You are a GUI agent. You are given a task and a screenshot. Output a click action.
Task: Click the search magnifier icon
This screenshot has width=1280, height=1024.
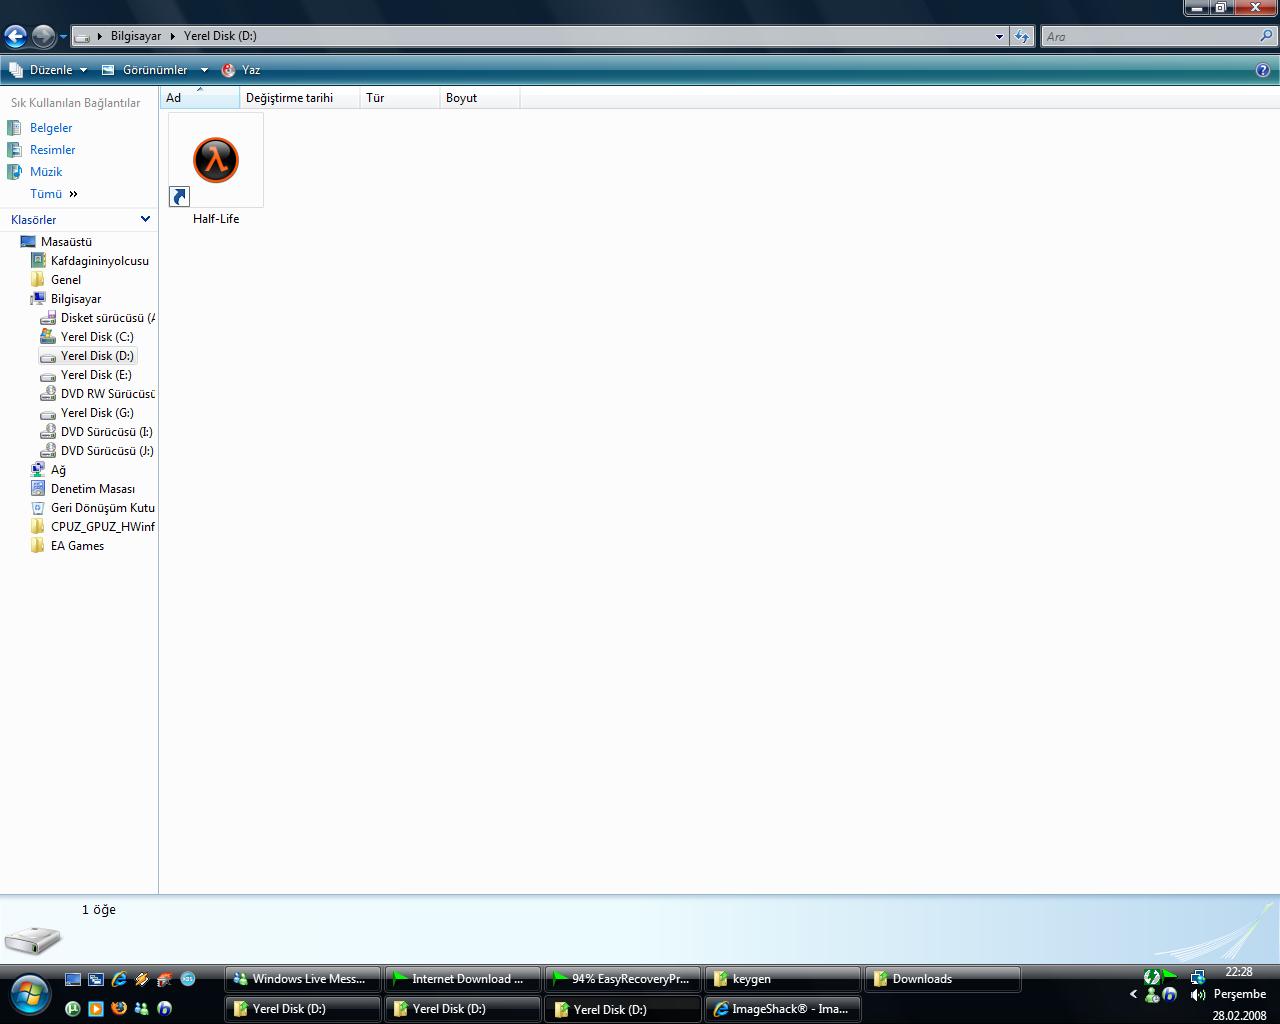point(1267,36)
